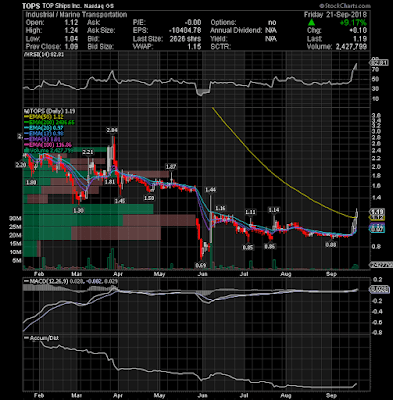Click the Volume bars icon in legend

coord(25,151)
